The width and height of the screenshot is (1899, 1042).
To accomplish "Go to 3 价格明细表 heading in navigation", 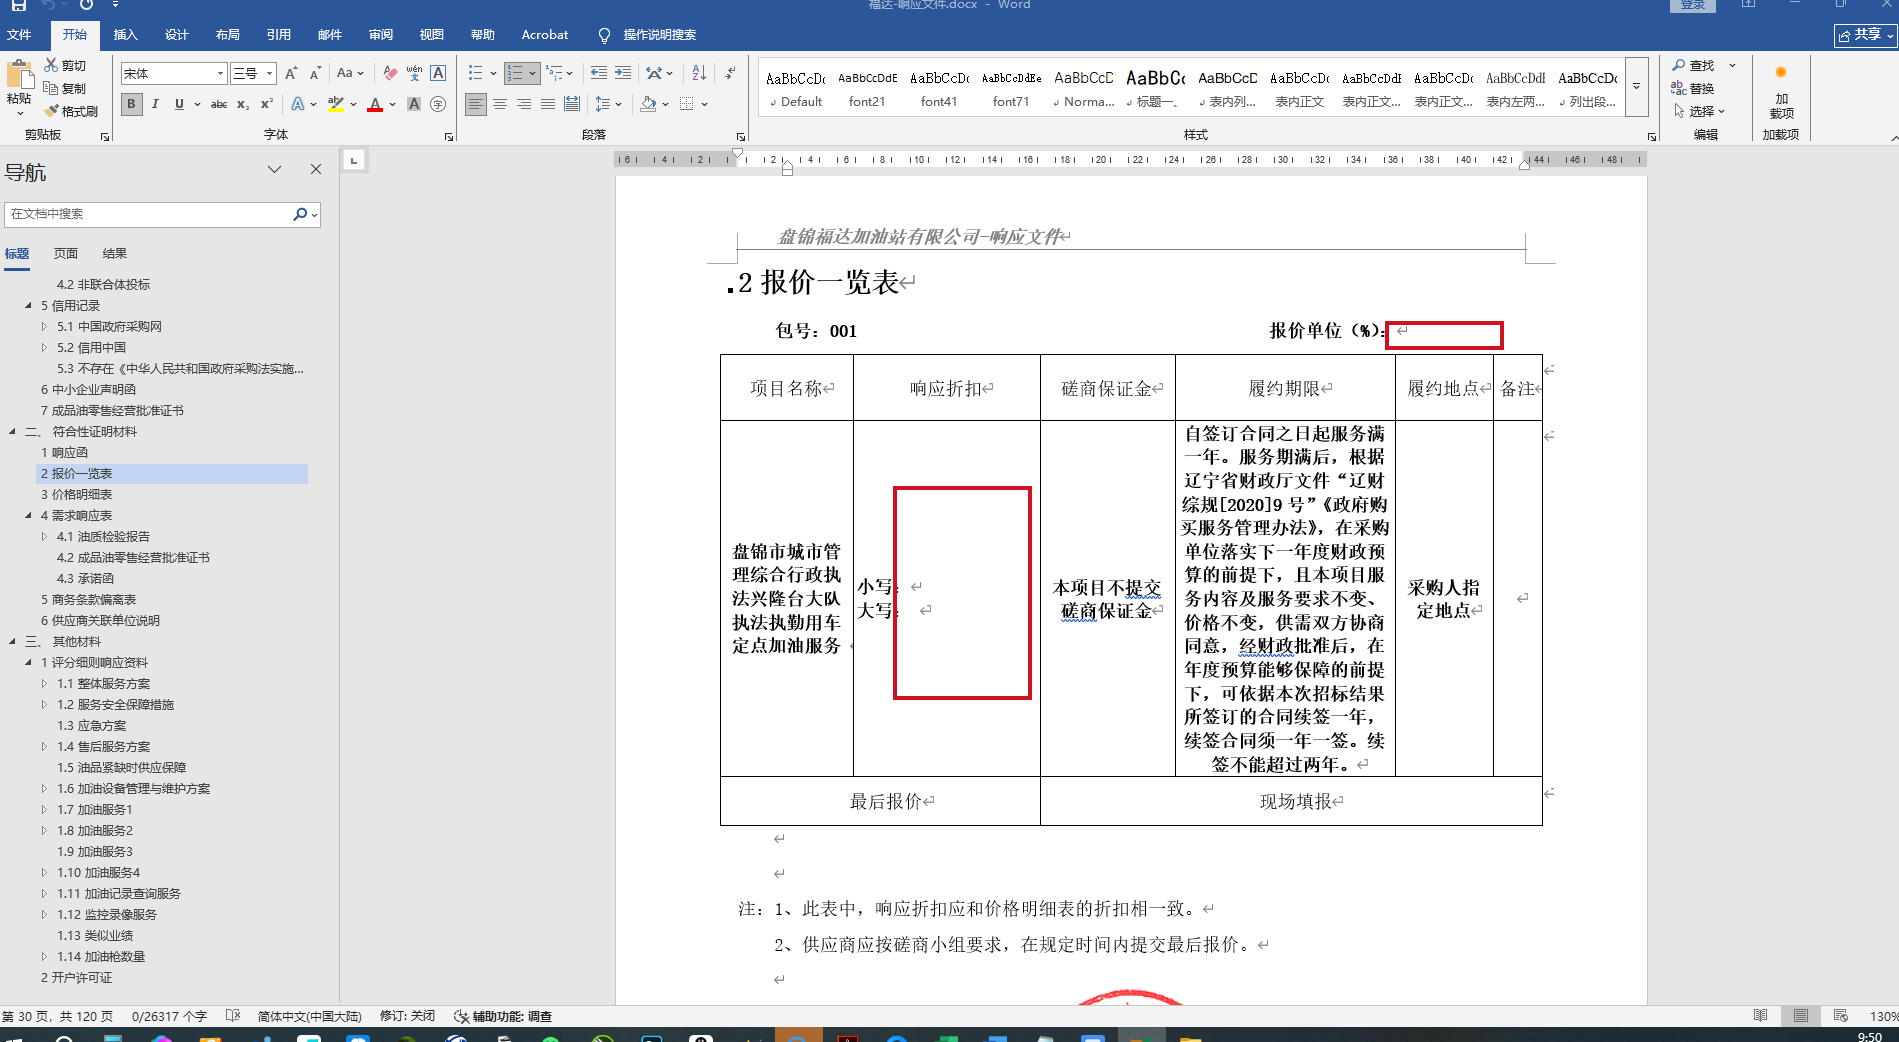I will (x=76, y=495).
